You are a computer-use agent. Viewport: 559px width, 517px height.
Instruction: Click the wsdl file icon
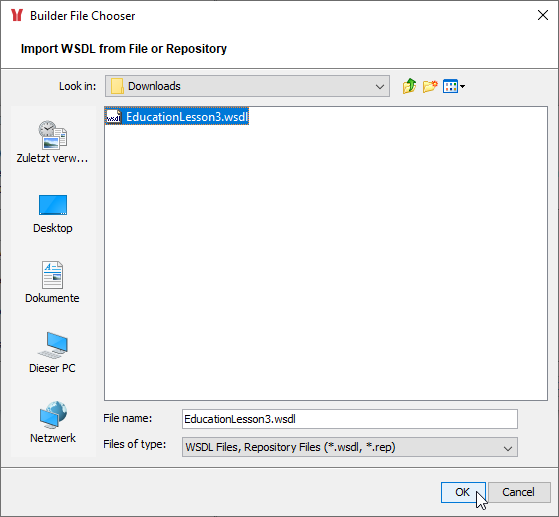coord(113,117)
